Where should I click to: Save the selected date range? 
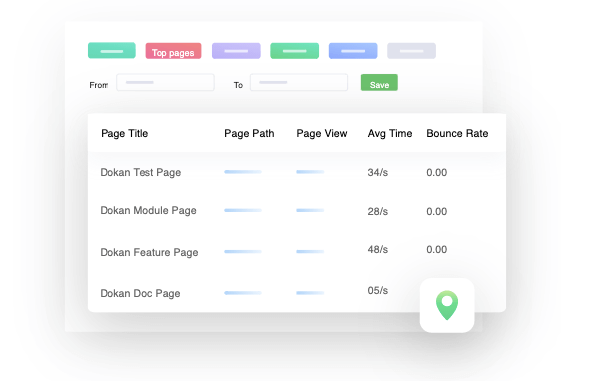tap(379, 82)
